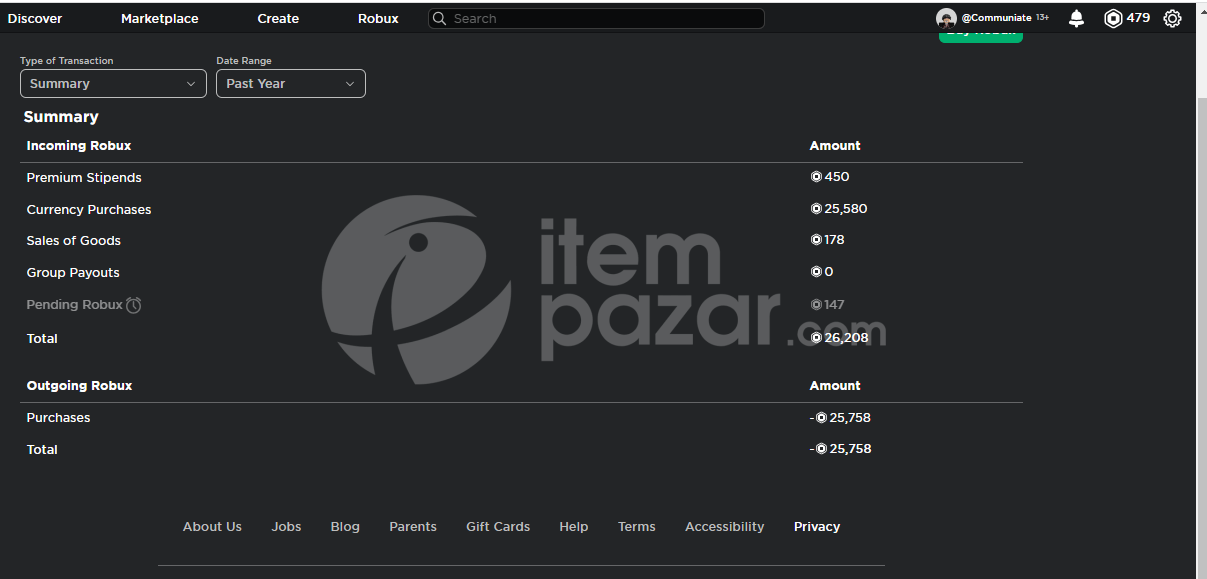The height and width of the screenshot is (579, 1207).
Task: Click the Pending Robux label
Action: click(x=75, y=305)
